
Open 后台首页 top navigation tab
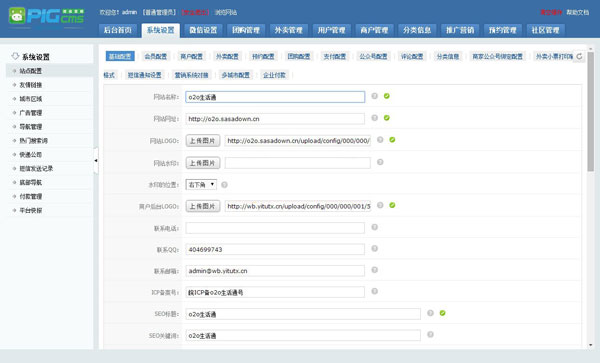pyautogui.click(x=118, y=30)
